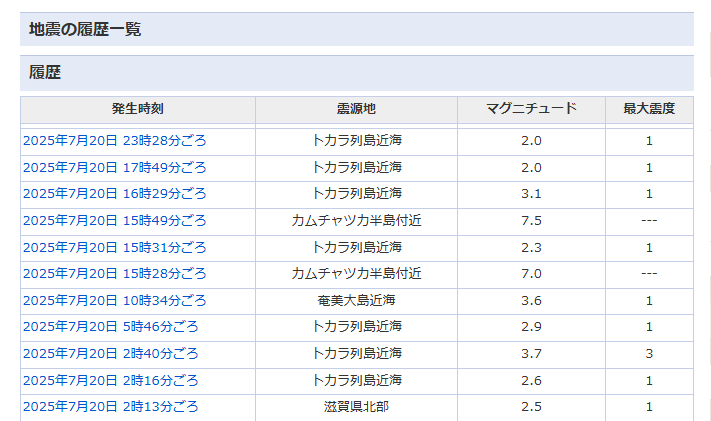Open the 2025年7月20日 17時49分ごろ earthquake link
This screenshot has width=711, height=421.
coord(115,167)
